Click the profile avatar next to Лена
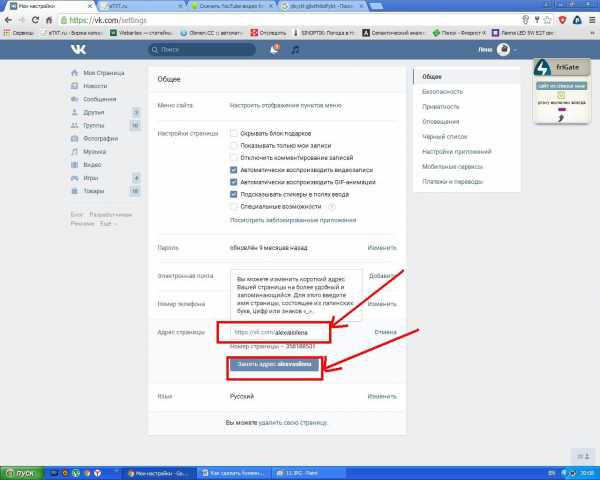 pyautogui.click(x=503, y=49)
